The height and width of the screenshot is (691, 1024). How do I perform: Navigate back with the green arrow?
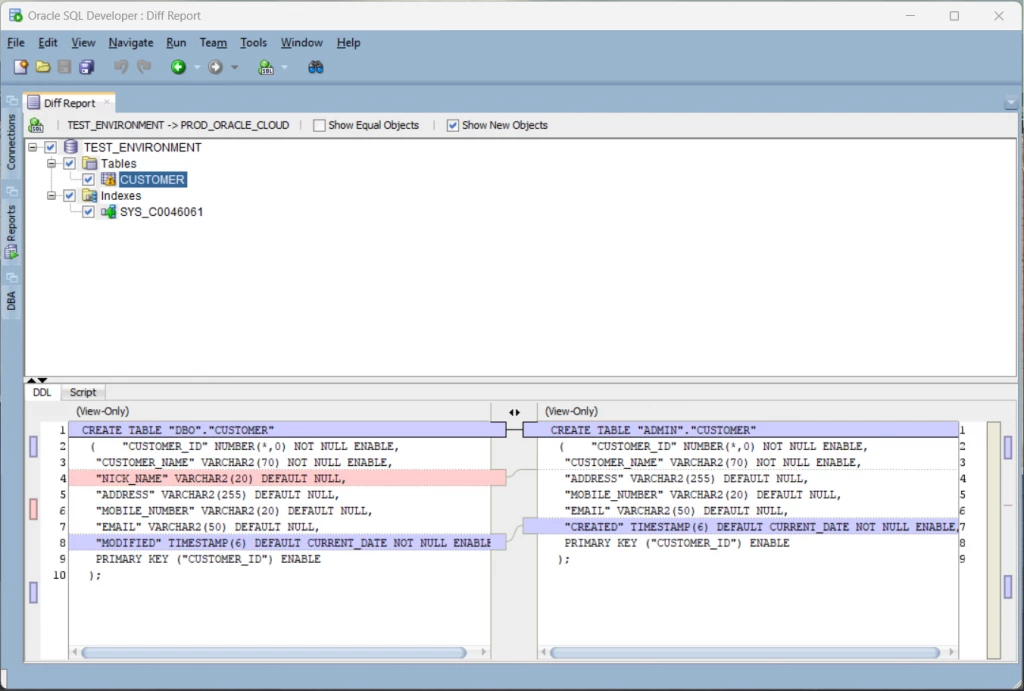coord(178,67)
